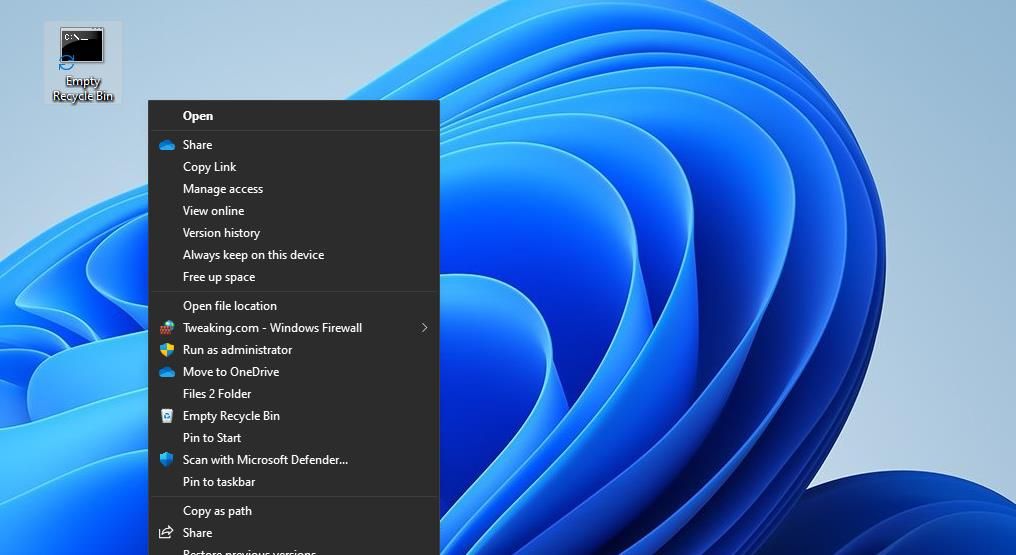
Task: Click the share arrow icon near the menu bottom
Action: [167, 533]
